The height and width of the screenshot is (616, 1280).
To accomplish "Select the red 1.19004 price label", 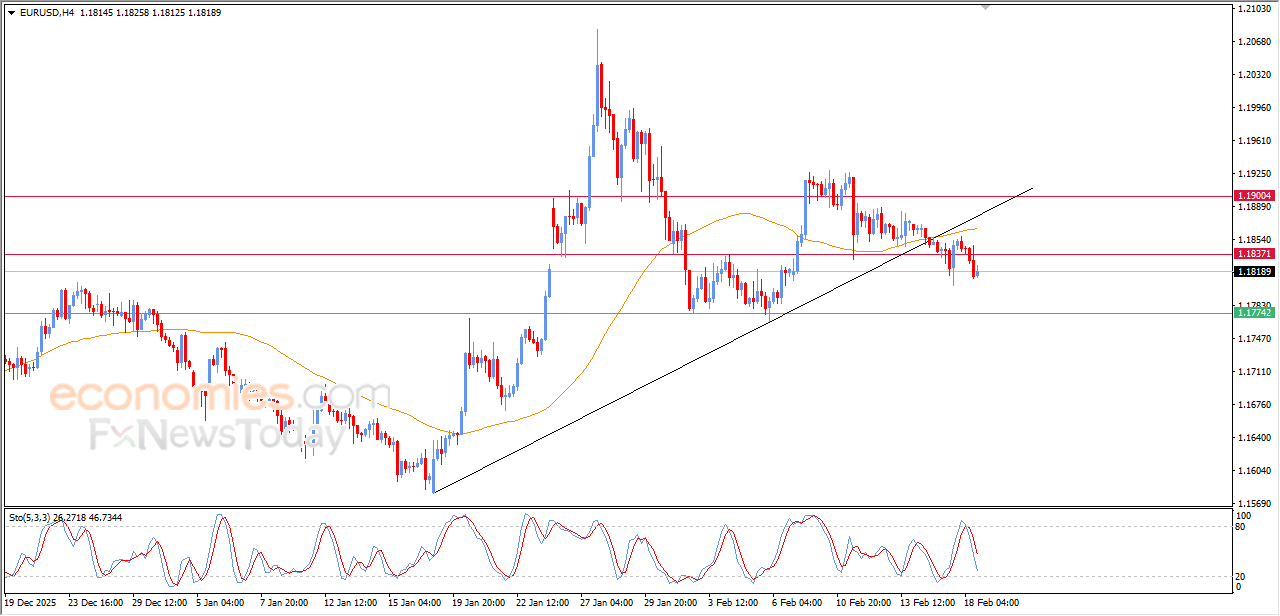I will (1253, 196).
